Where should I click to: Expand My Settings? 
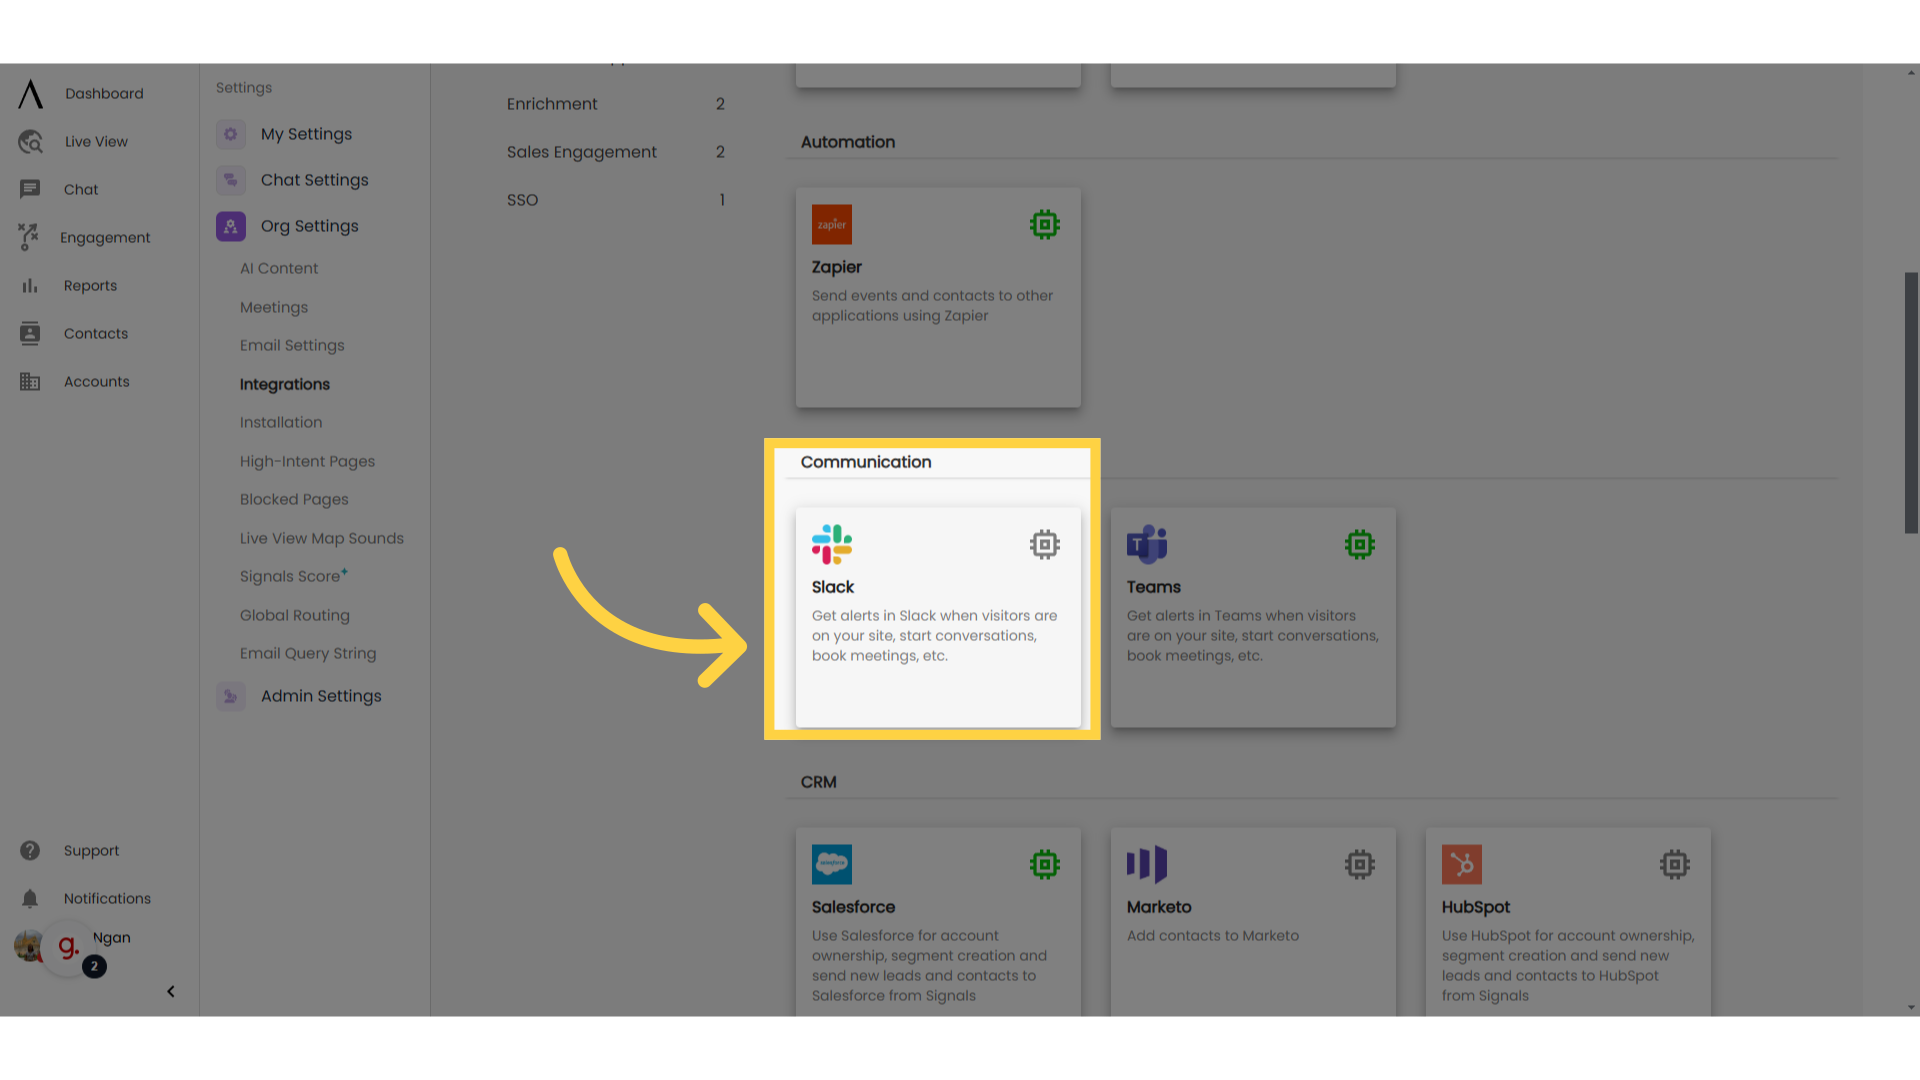(x=306, y=134)
